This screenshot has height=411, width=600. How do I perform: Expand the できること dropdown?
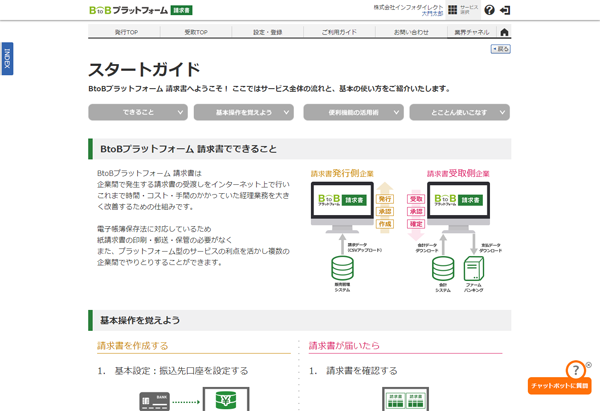[140, 113]
